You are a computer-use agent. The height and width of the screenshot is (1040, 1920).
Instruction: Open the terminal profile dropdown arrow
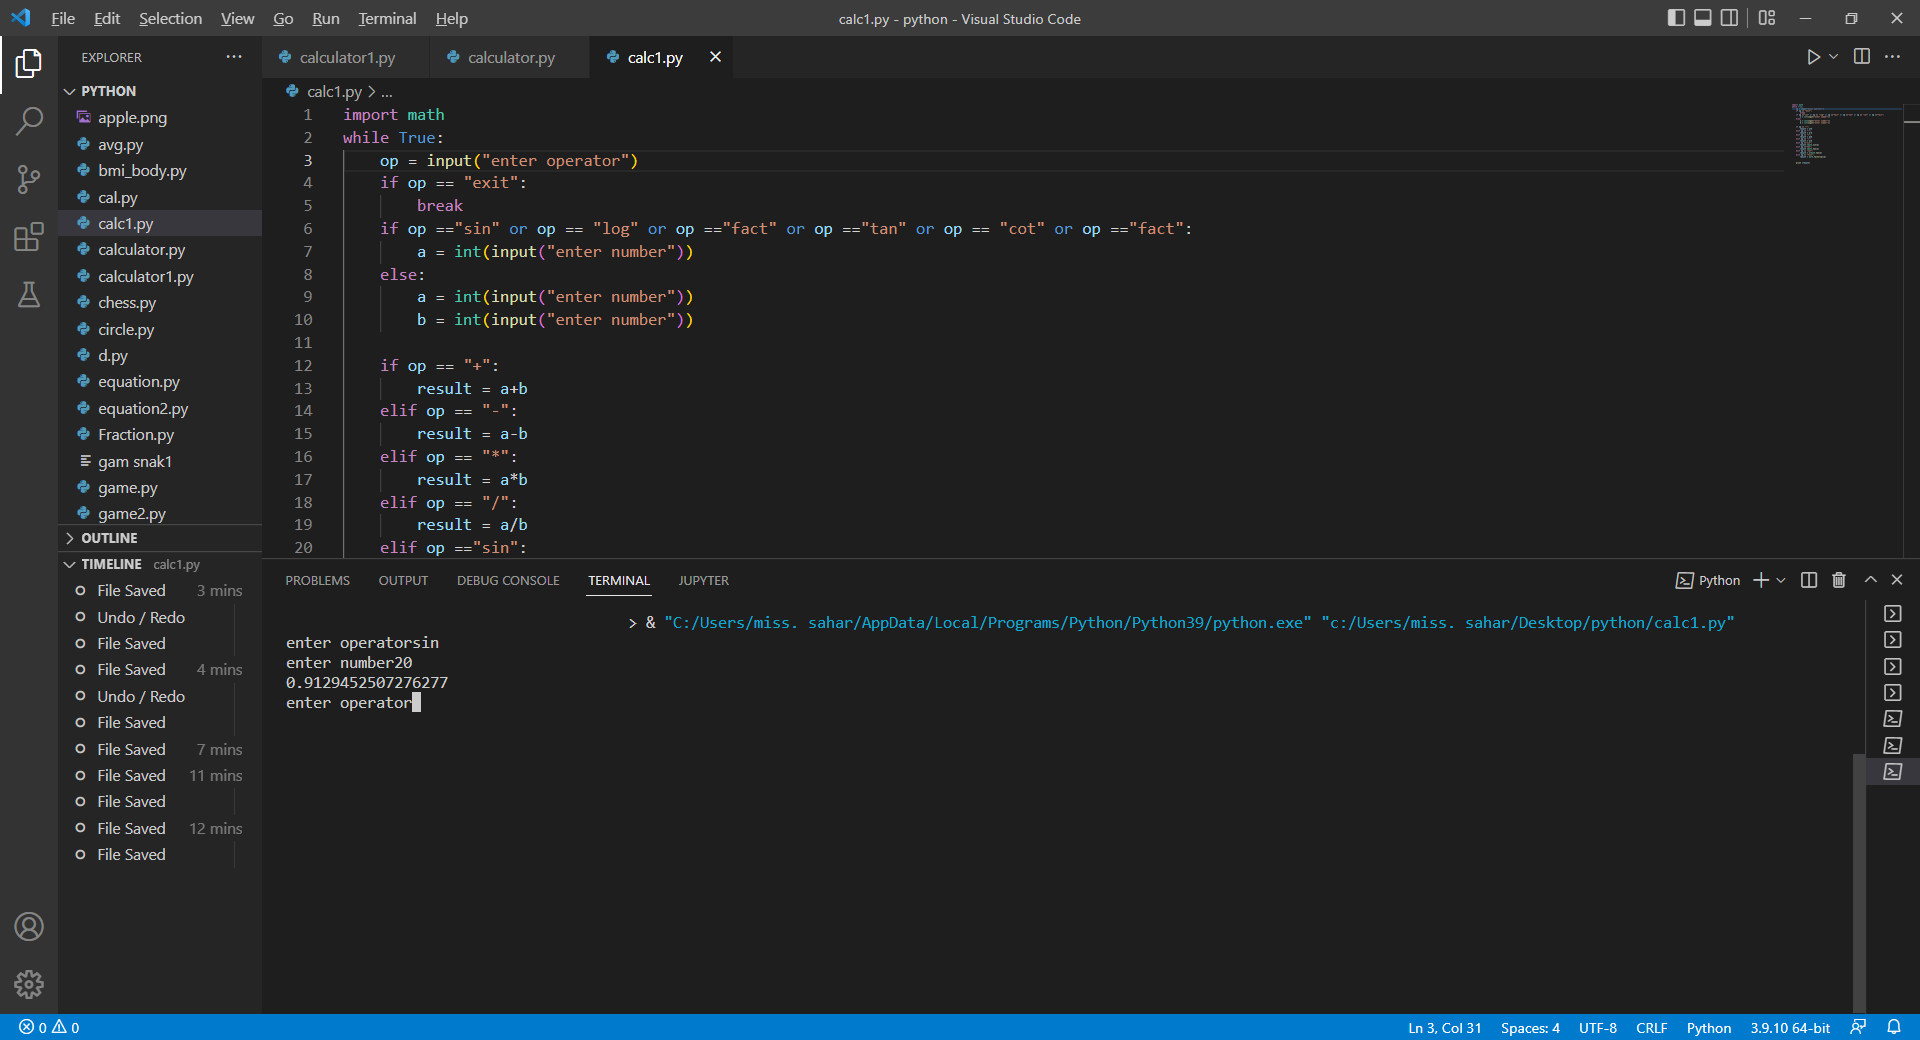pyautogui.click(x=1780, y=580)
